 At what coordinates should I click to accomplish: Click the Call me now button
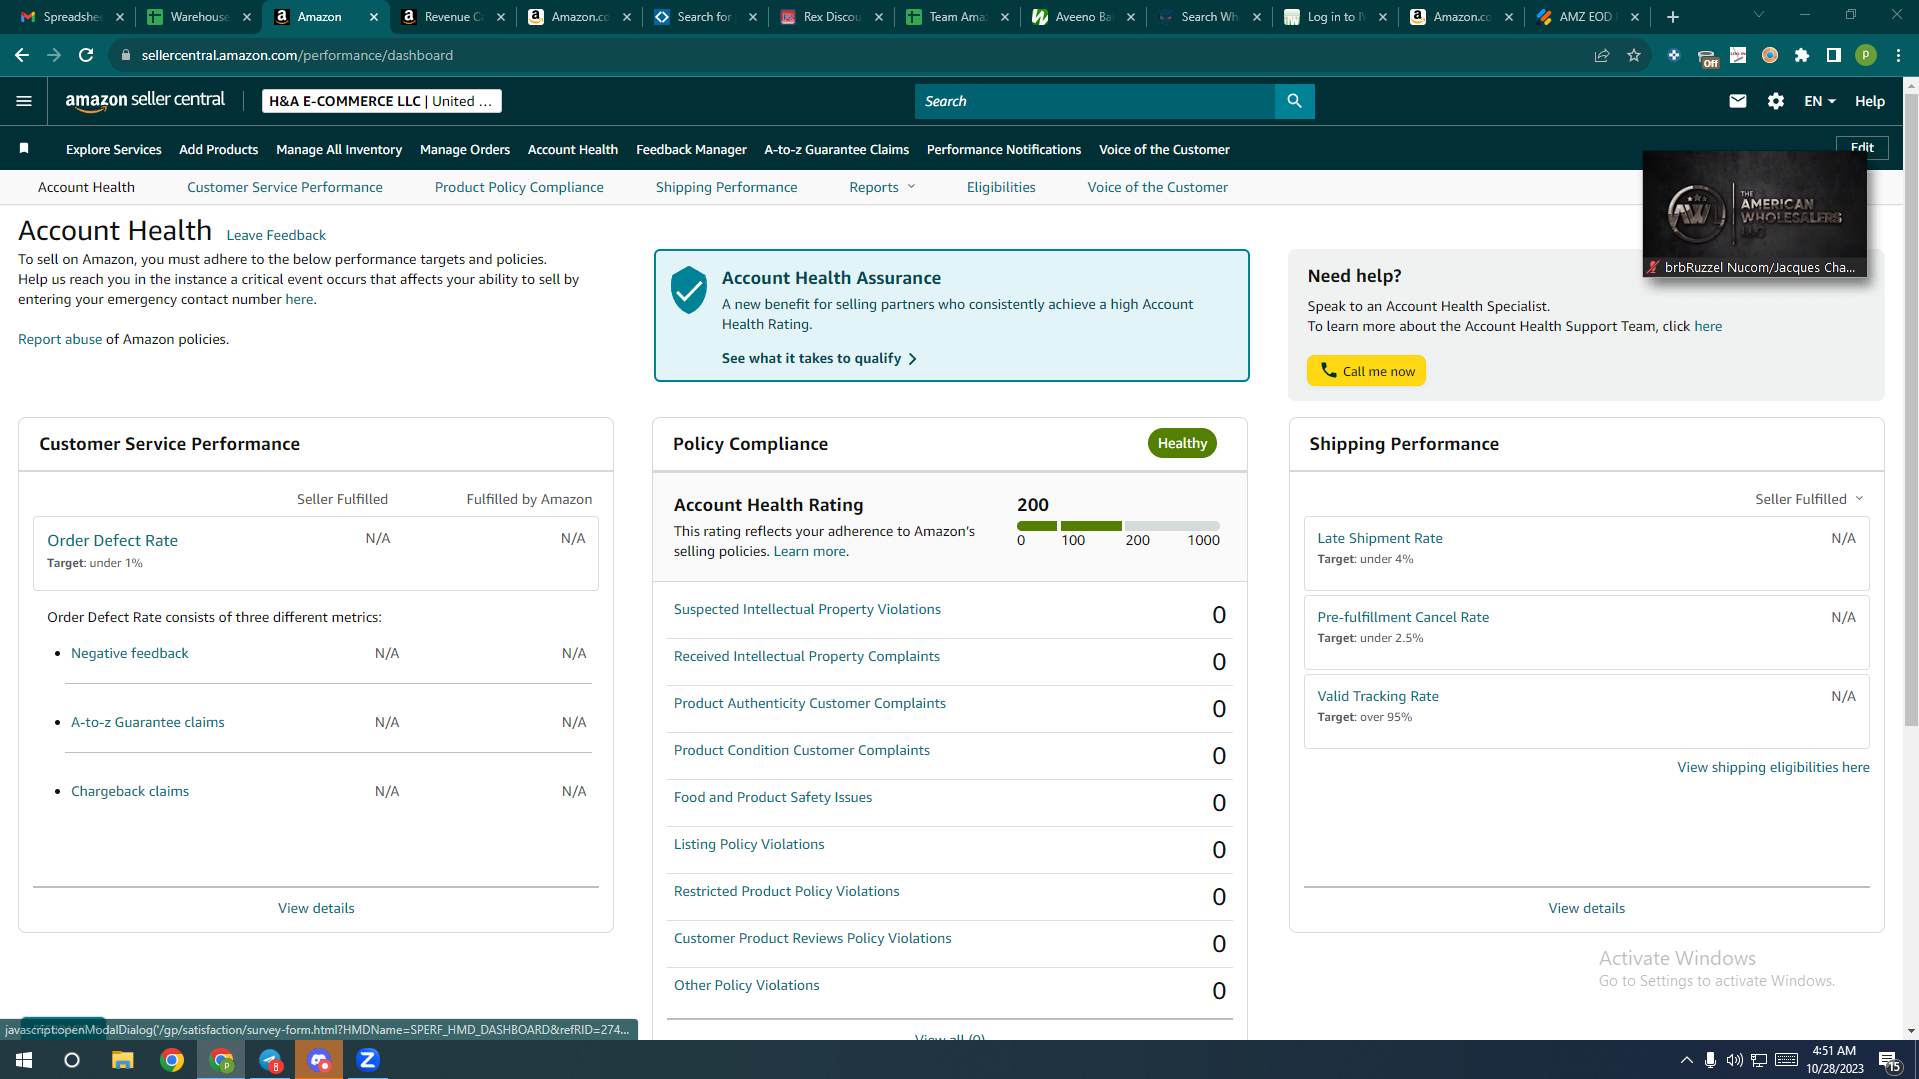[x=1366, y=370]
